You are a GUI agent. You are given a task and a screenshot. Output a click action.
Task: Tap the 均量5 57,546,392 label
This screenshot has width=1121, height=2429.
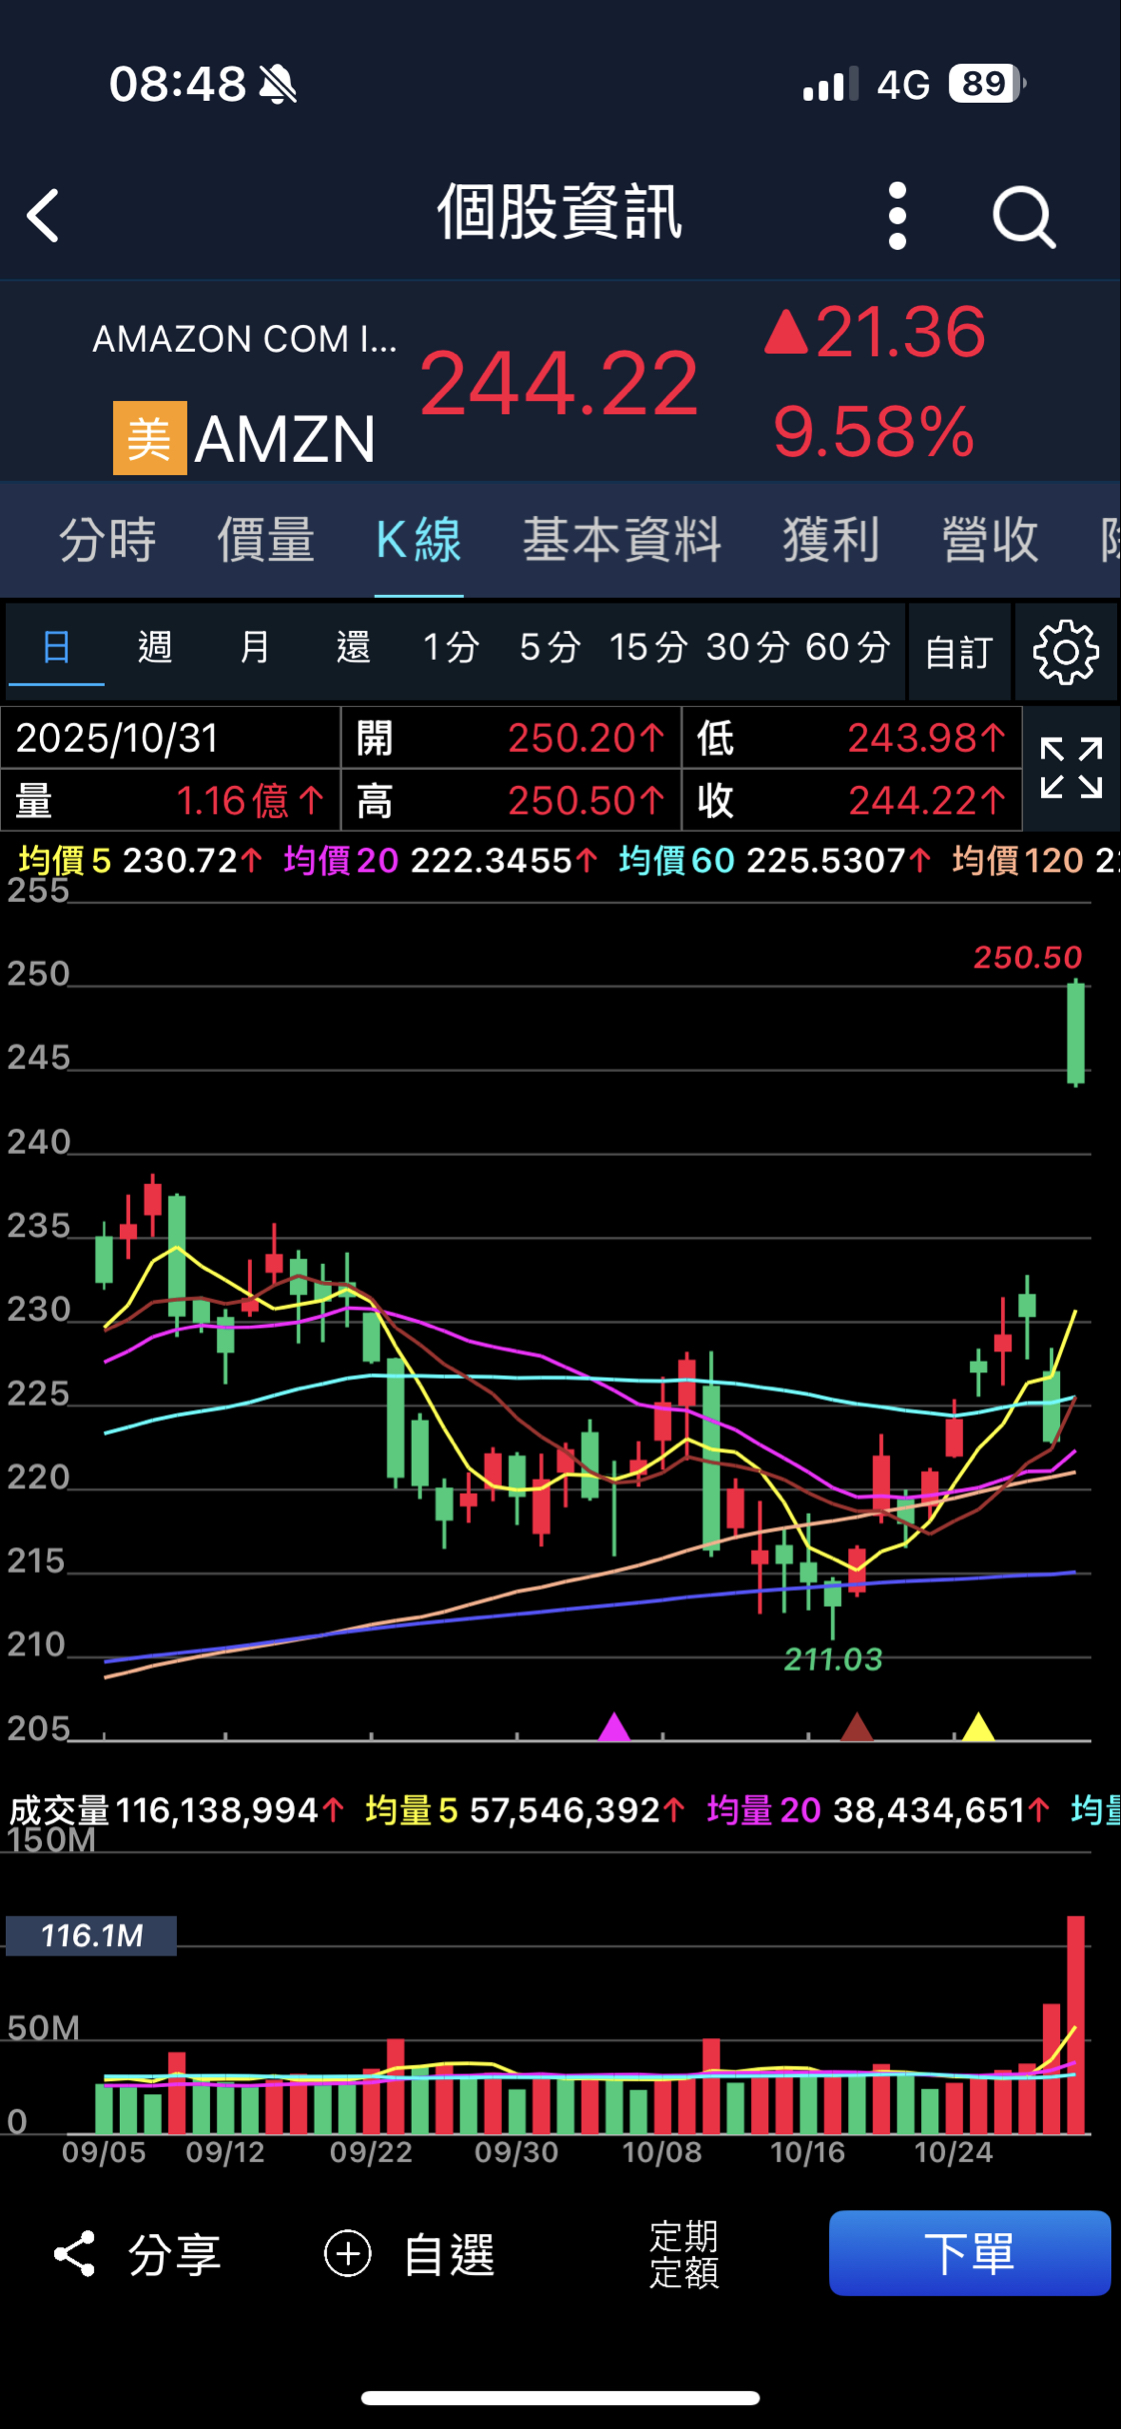tap(526, 1810)
